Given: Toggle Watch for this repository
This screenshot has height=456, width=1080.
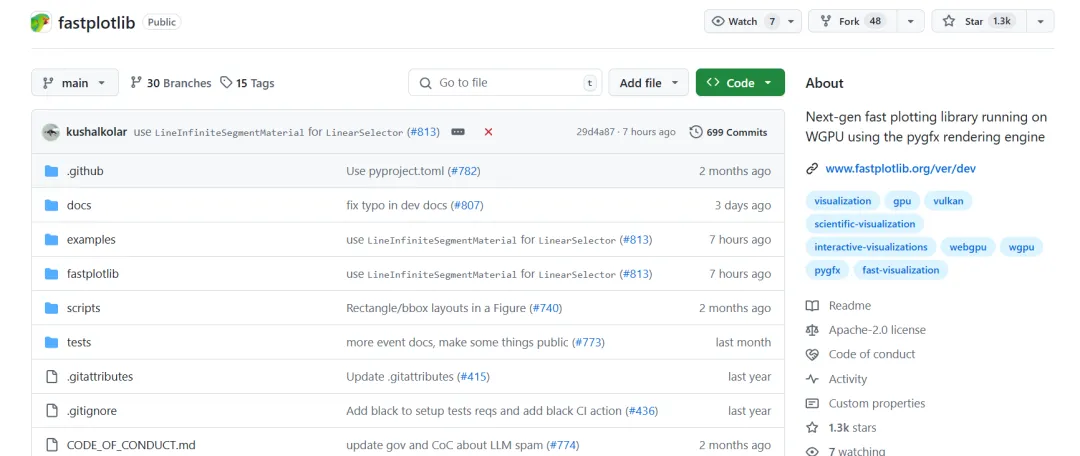Looking at the screenshot, I should (x=743, y=21).
